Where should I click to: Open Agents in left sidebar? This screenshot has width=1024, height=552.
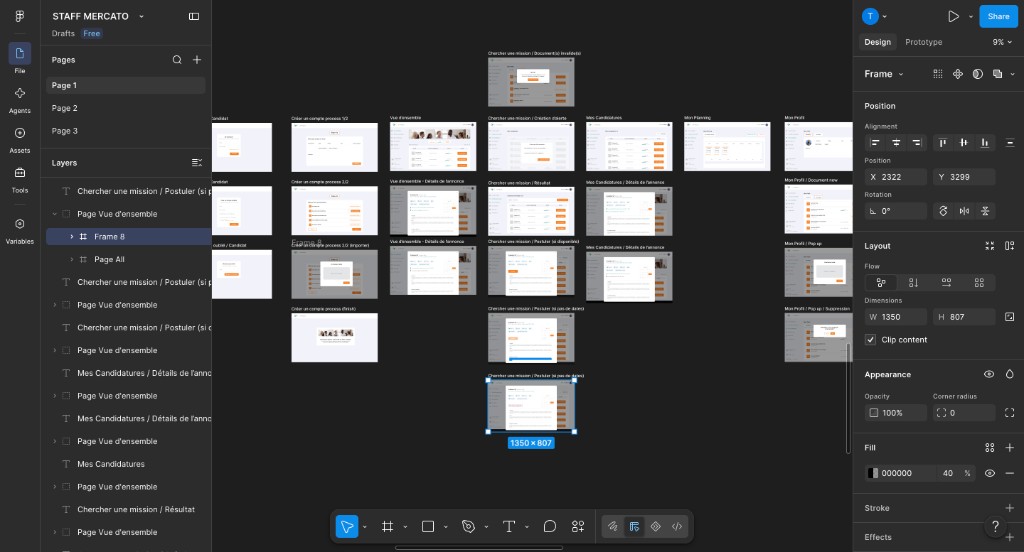(x=20, y=100)
